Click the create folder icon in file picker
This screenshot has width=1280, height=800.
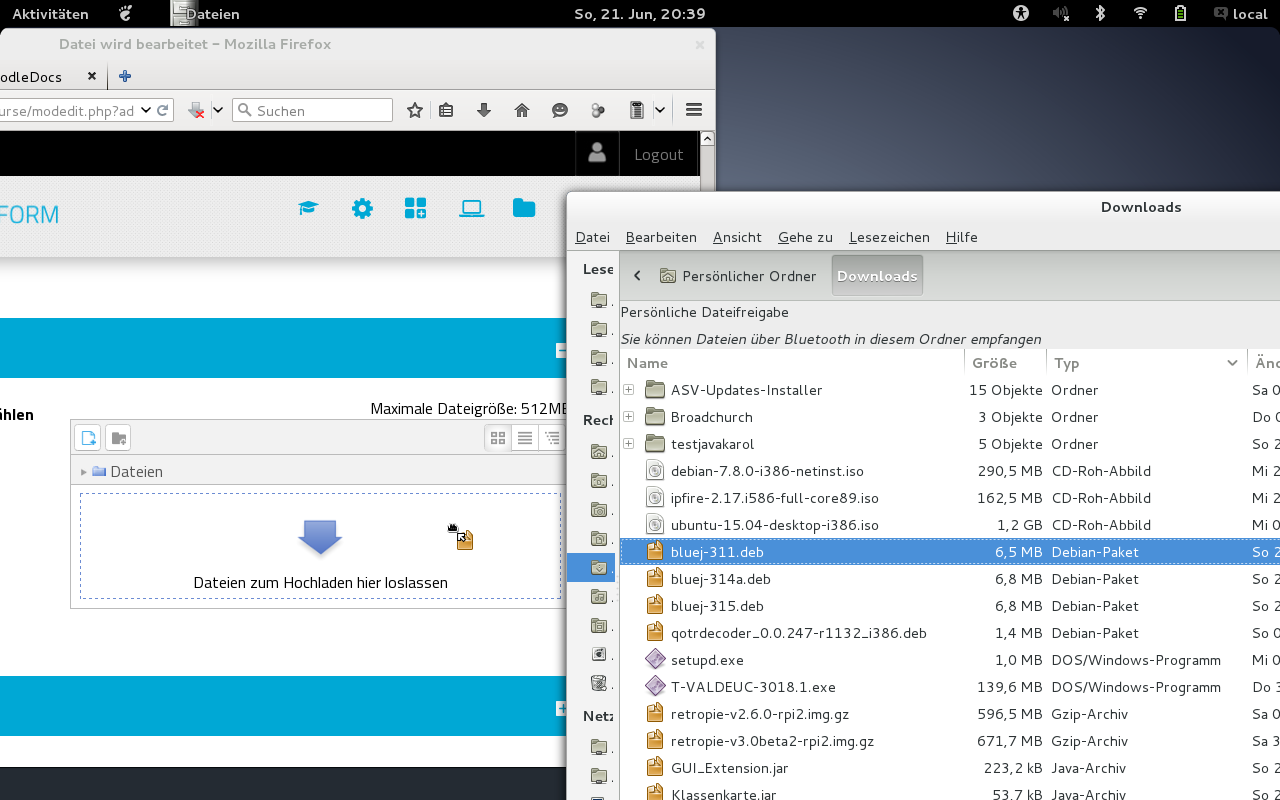118,438
